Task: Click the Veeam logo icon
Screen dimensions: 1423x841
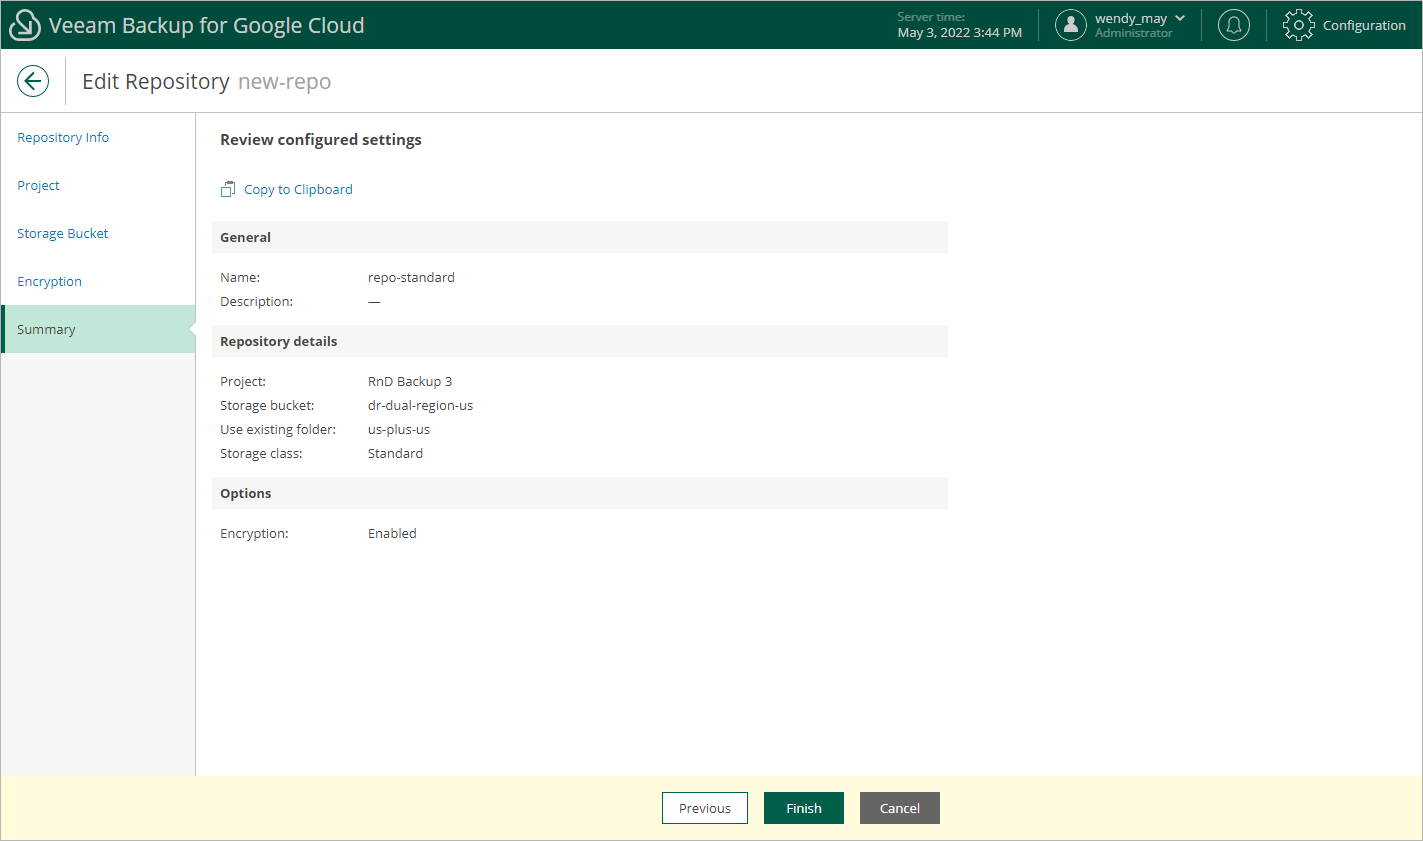Action: click(x=24, y=25)
